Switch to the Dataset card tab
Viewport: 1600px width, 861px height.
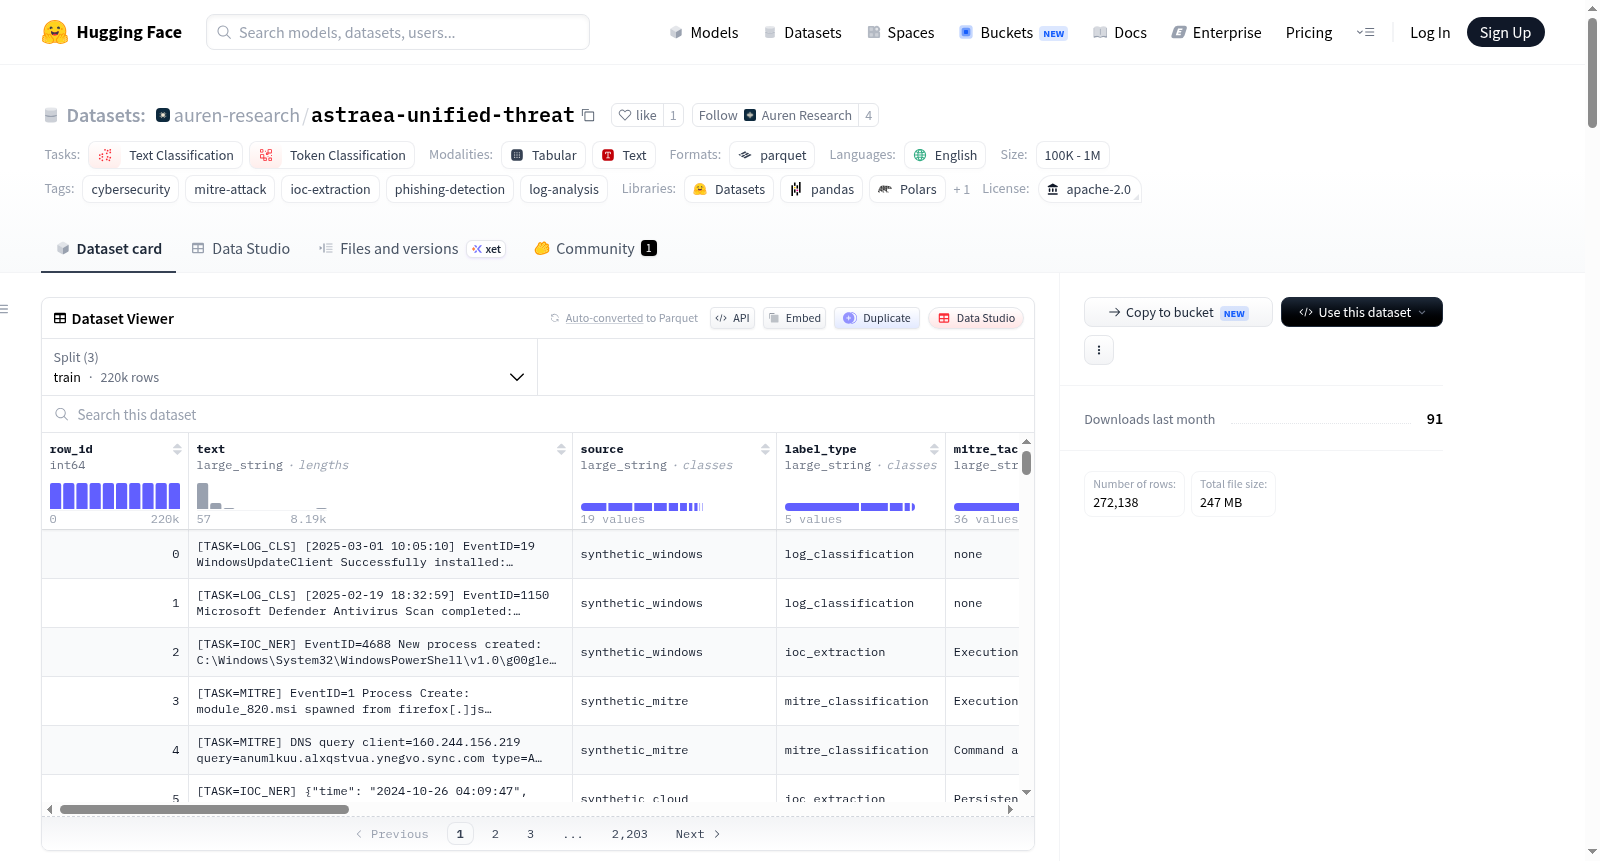point(108,249)
